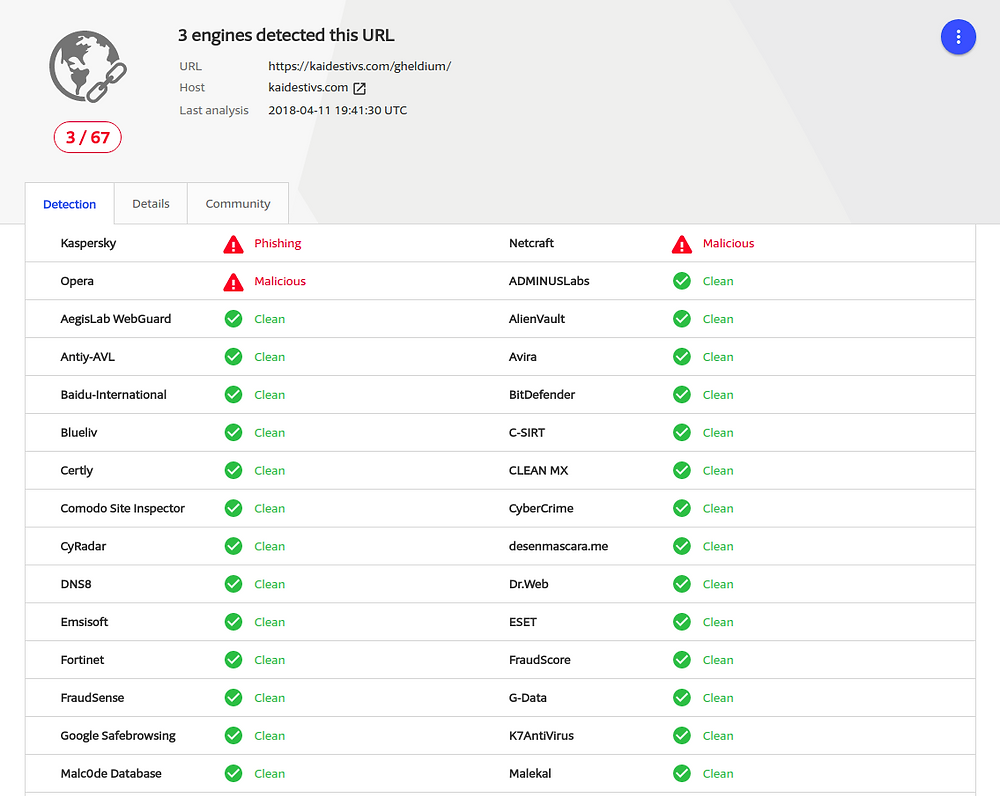The image size is (1000, 796).
Task: Click green check icon for BitDefender
Action: pos(682,395)
